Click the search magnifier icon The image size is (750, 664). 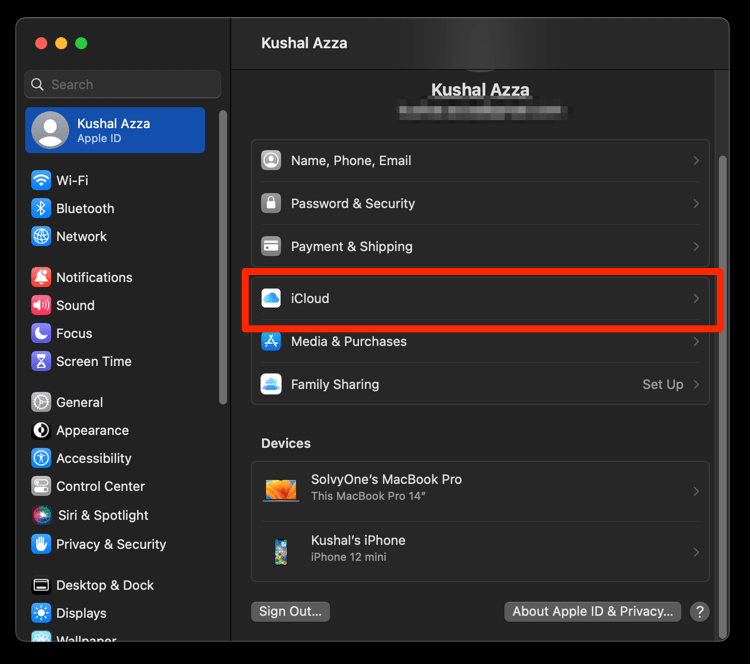(x=37, y=85)
